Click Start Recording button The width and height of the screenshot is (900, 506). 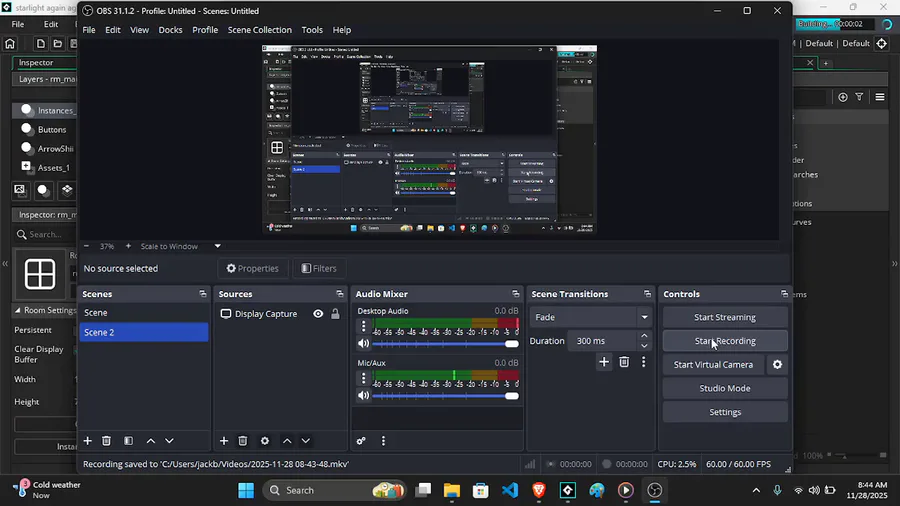tap(725, 341)
